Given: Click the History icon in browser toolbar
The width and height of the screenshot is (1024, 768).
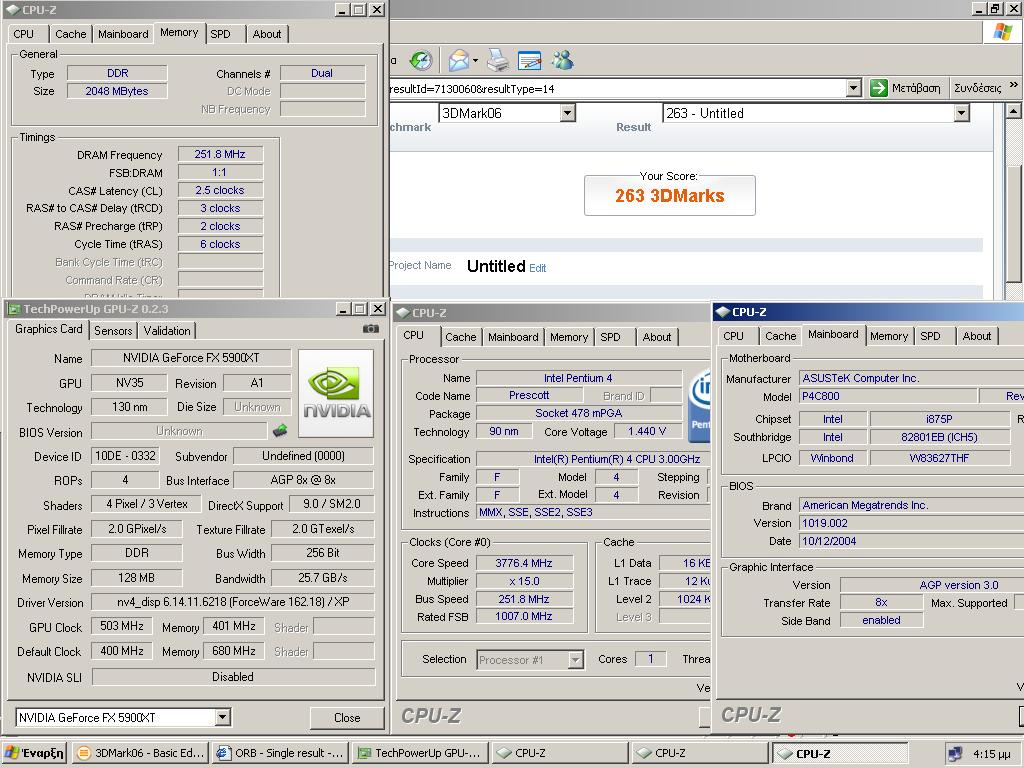Looking at the screenshot, I should point(421,61).
